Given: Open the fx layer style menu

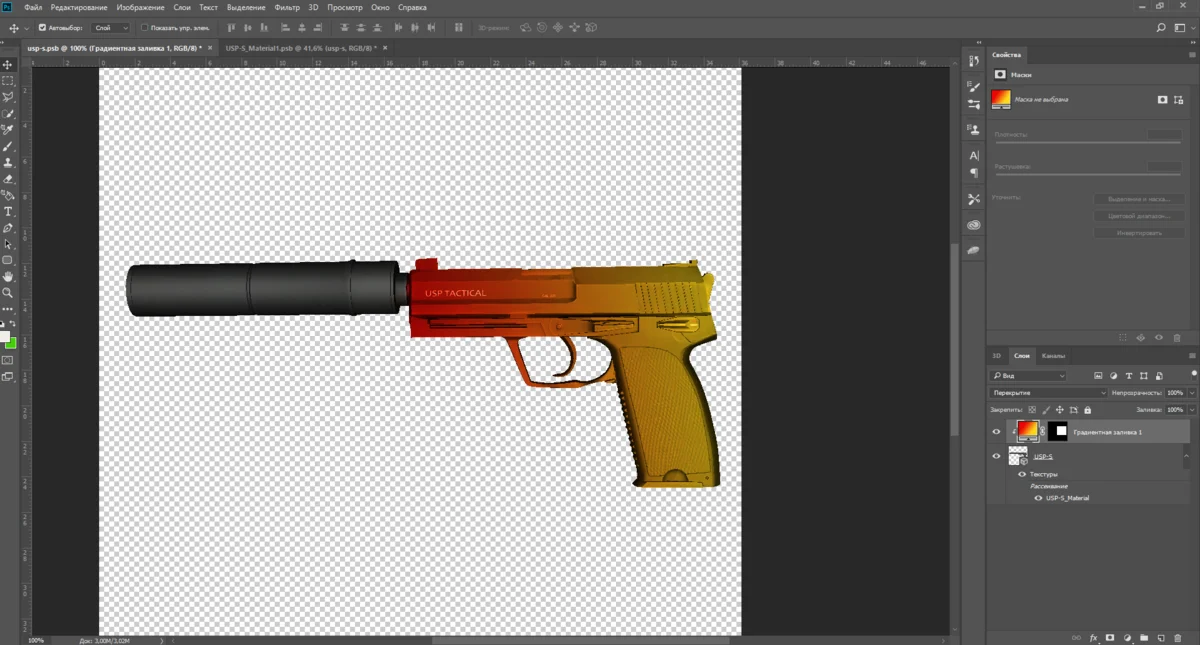Looking at the screenshot, I should (1093, 637).
